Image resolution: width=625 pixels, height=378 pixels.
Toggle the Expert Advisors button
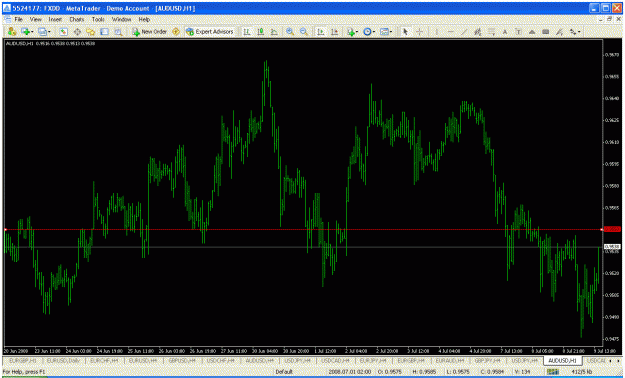pos(210,32)
